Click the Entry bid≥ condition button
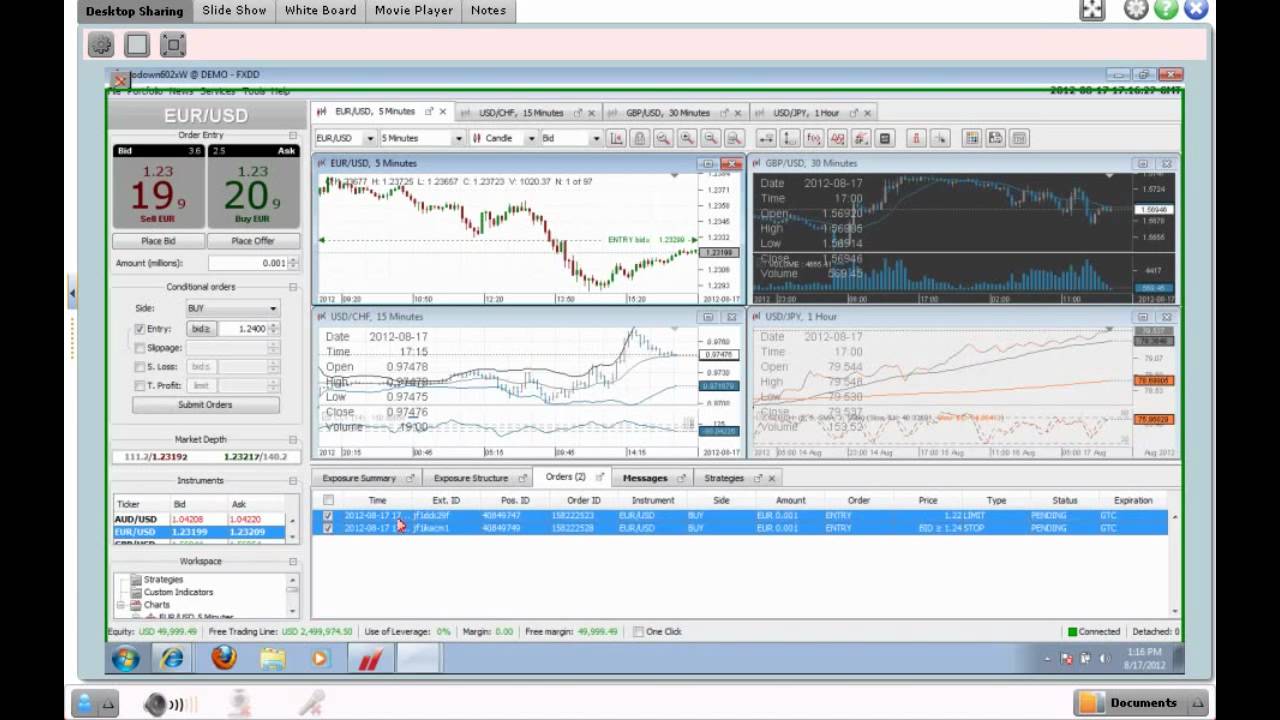The image size is (1280, 720). 201,329
